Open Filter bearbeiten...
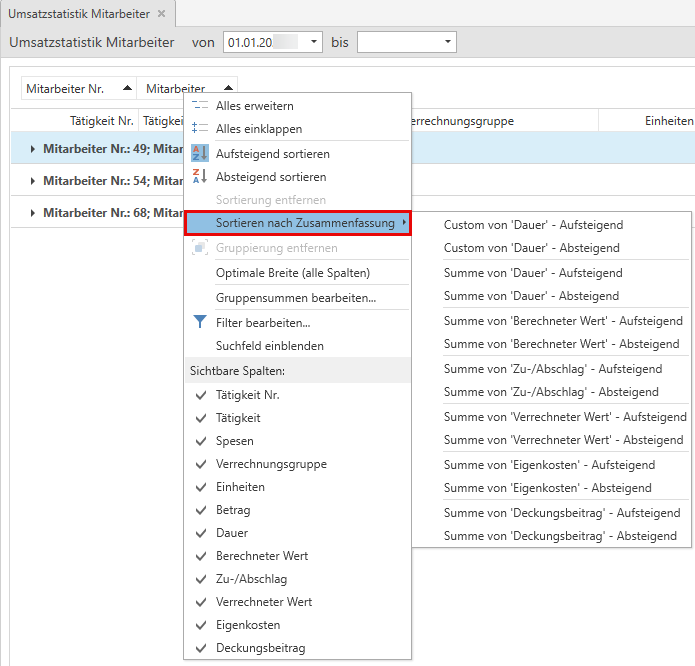The height and width of the screenshot is (666, 695). tap(297, 323)
